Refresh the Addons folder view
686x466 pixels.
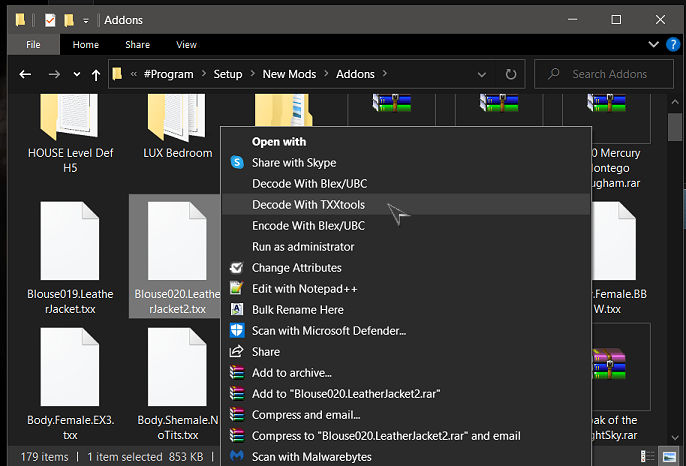pyautogui.click(x=511, y=74)
